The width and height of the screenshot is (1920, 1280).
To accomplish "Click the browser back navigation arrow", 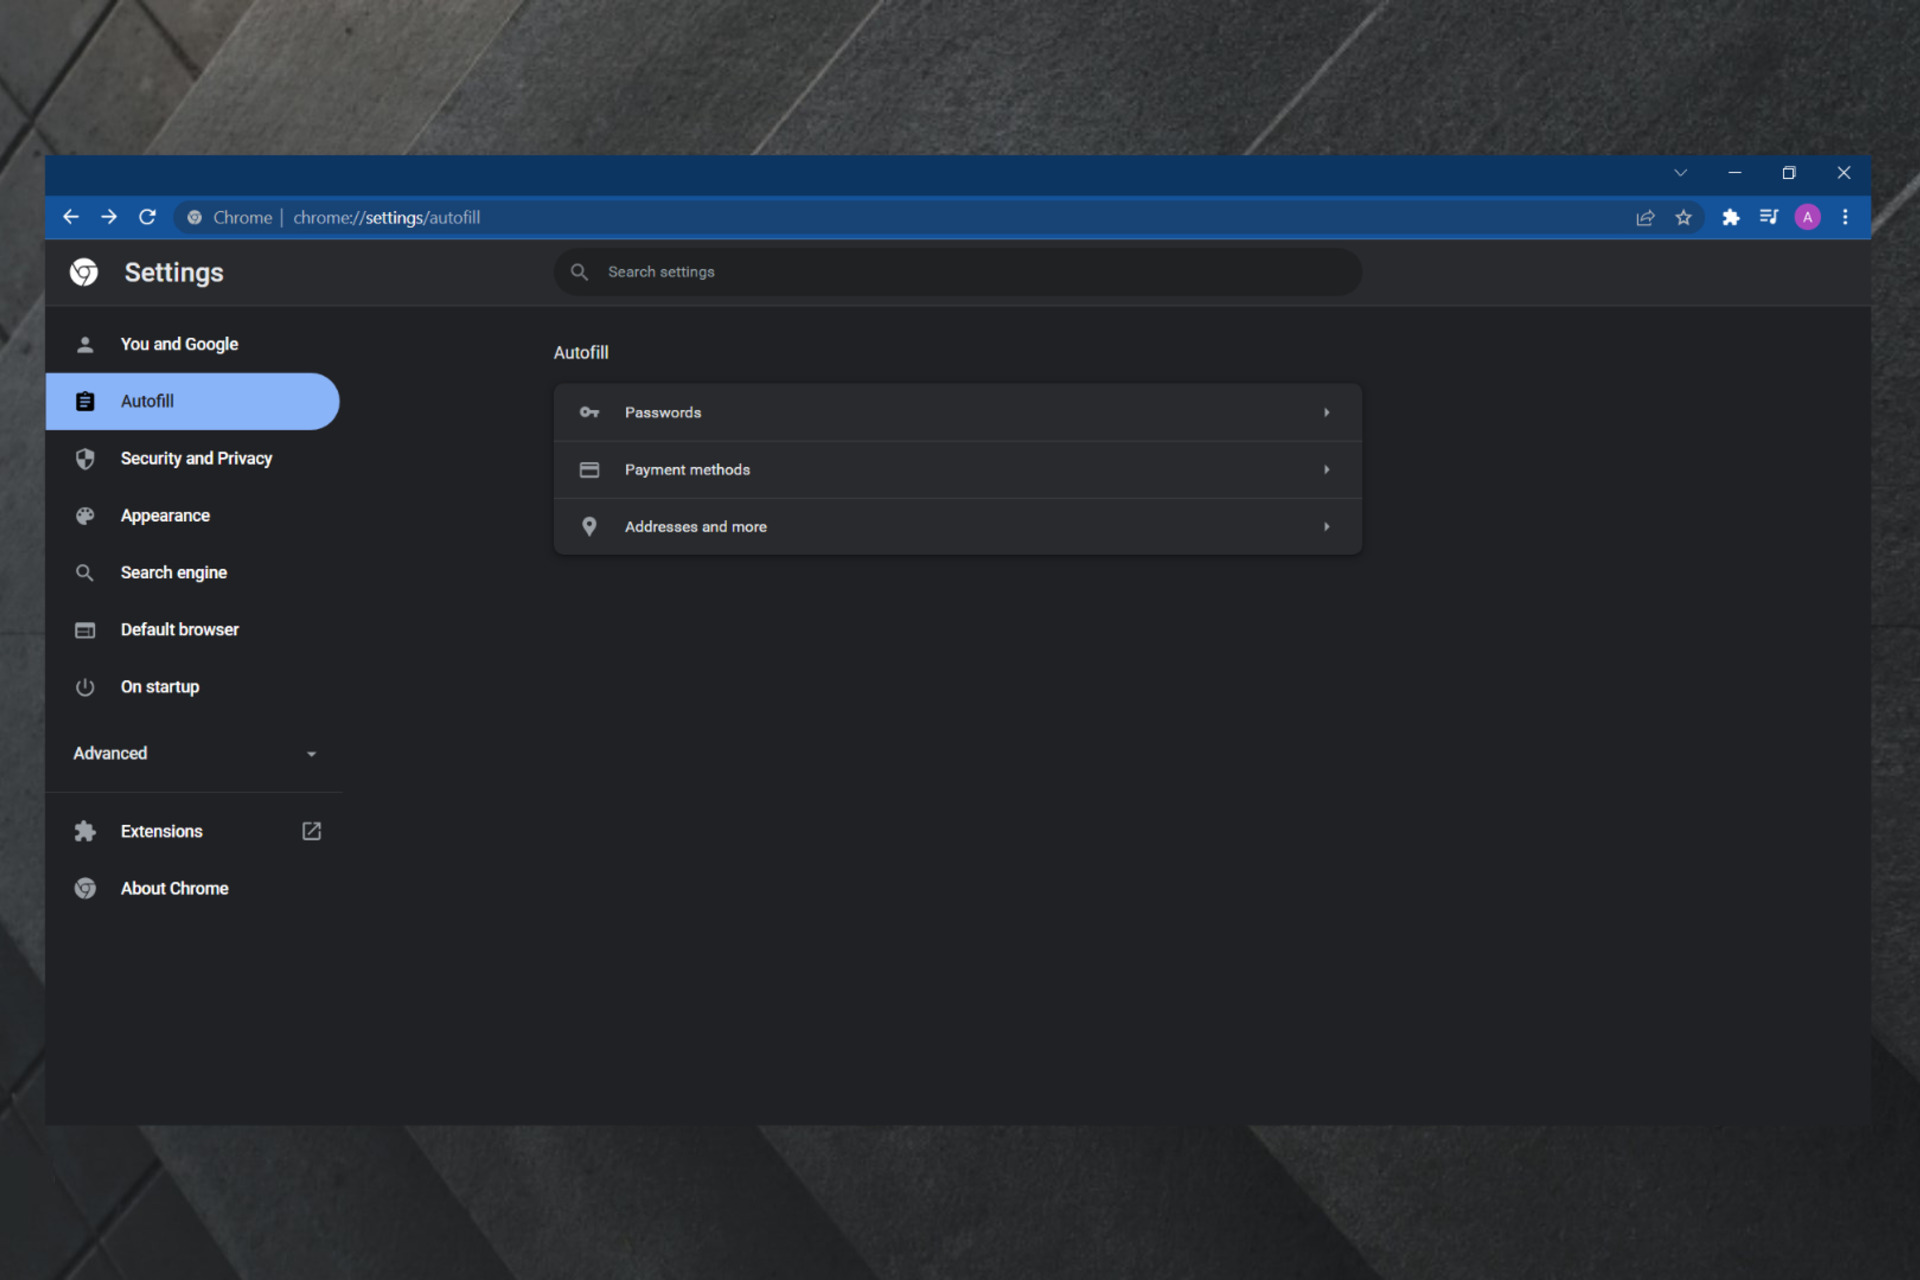I will click(73, 217).
